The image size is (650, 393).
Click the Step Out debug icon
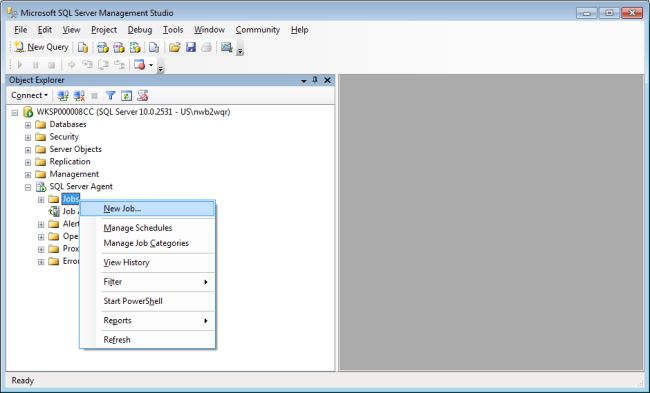(x=119, y=65)
